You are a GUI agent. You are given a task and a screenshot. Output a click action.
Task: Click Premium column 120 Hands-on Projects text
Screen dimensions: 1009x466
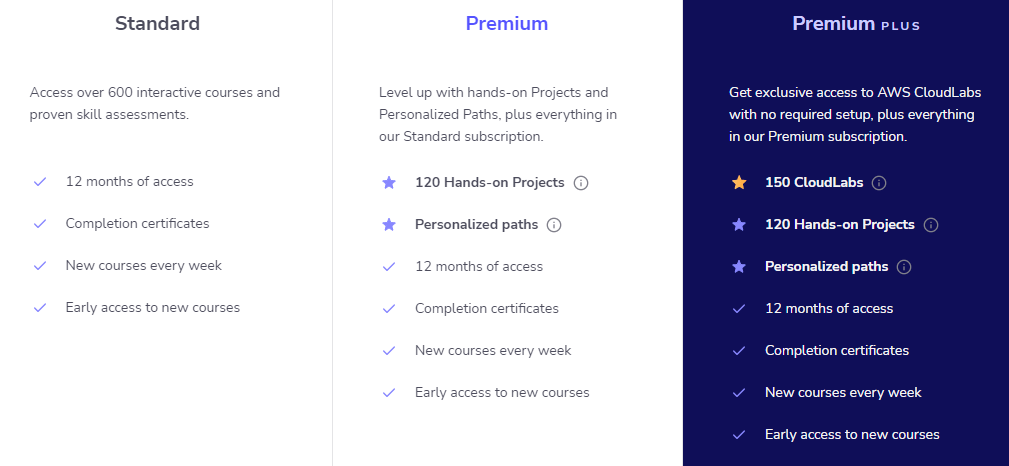click(489, 183)
